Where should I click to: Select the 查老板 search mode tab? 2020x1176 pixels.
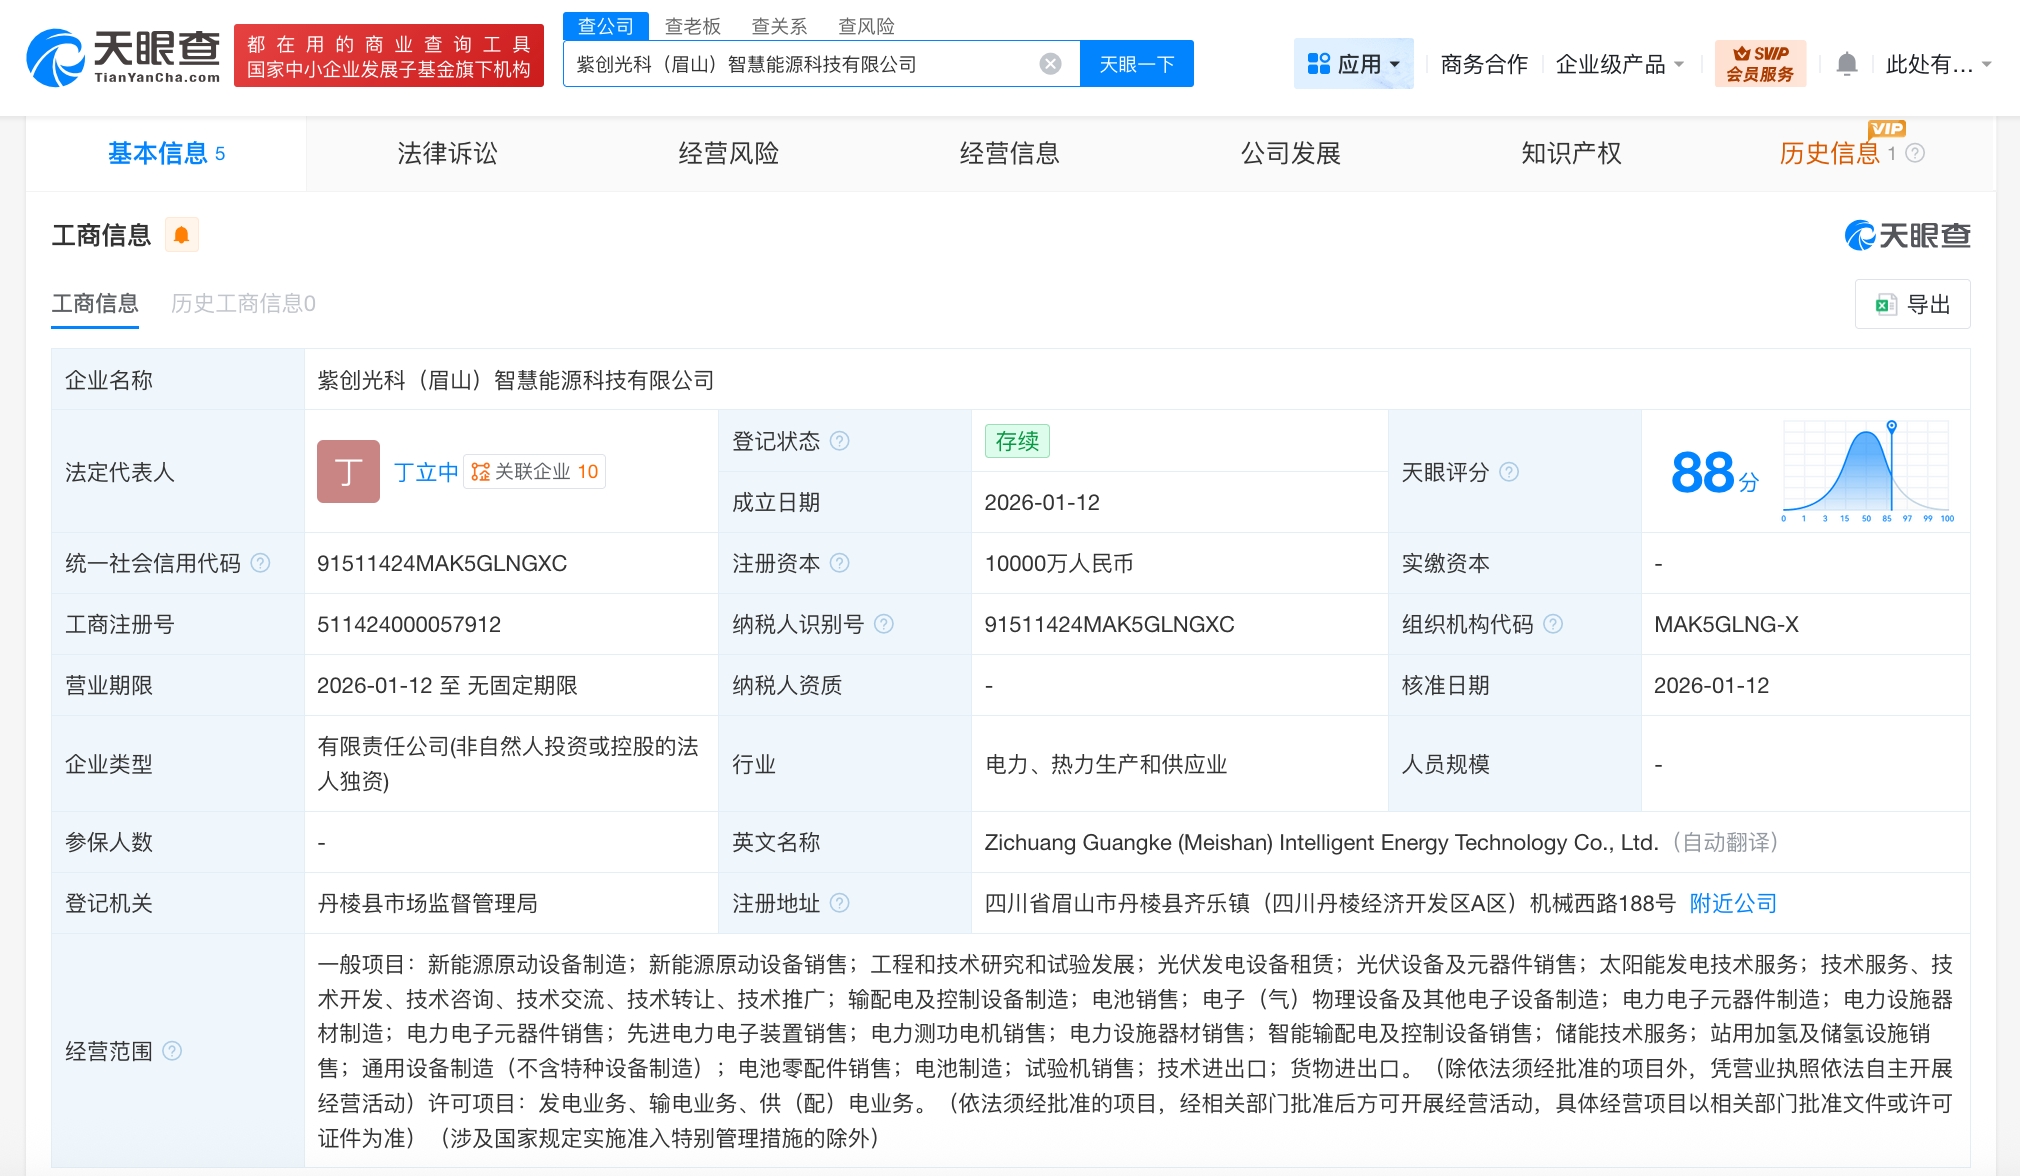(x=692, y=26)
